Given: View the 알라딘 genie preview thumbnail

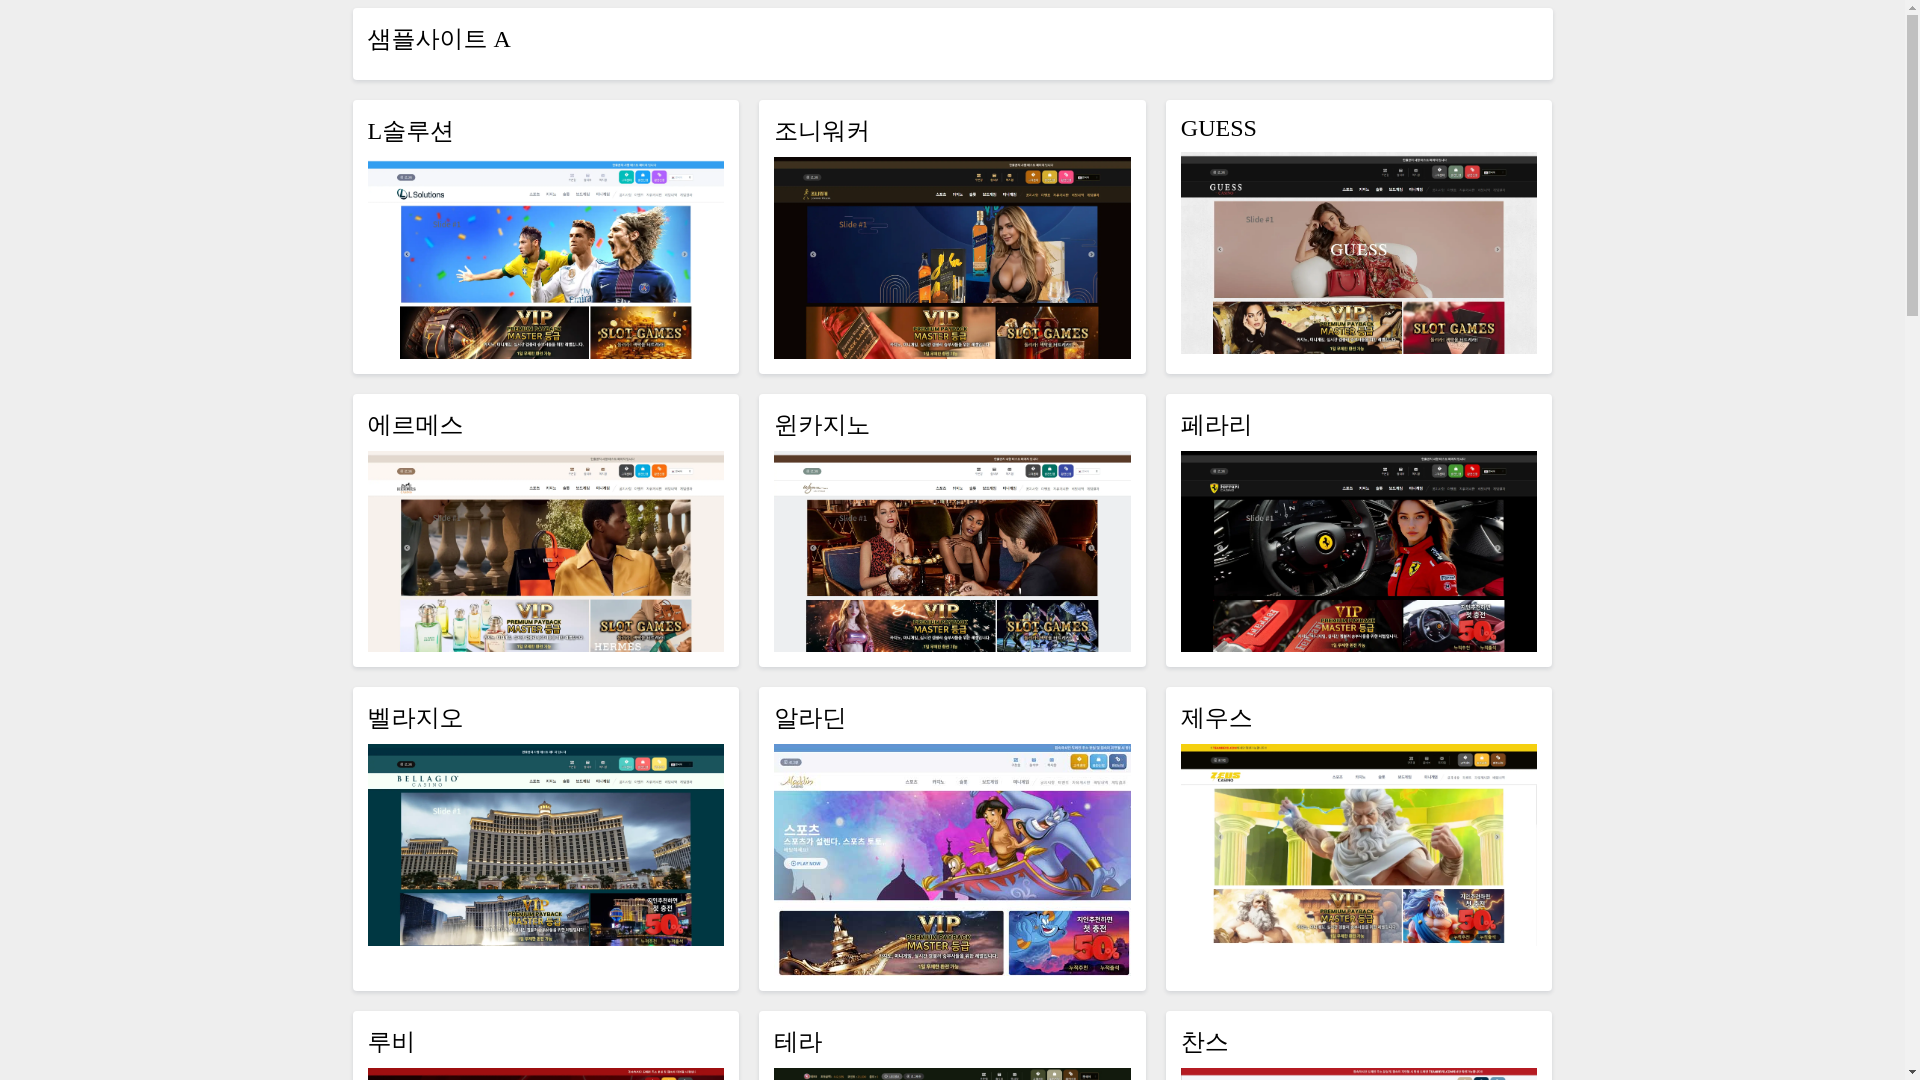Looking at the screenshot, I should point(952,860).
